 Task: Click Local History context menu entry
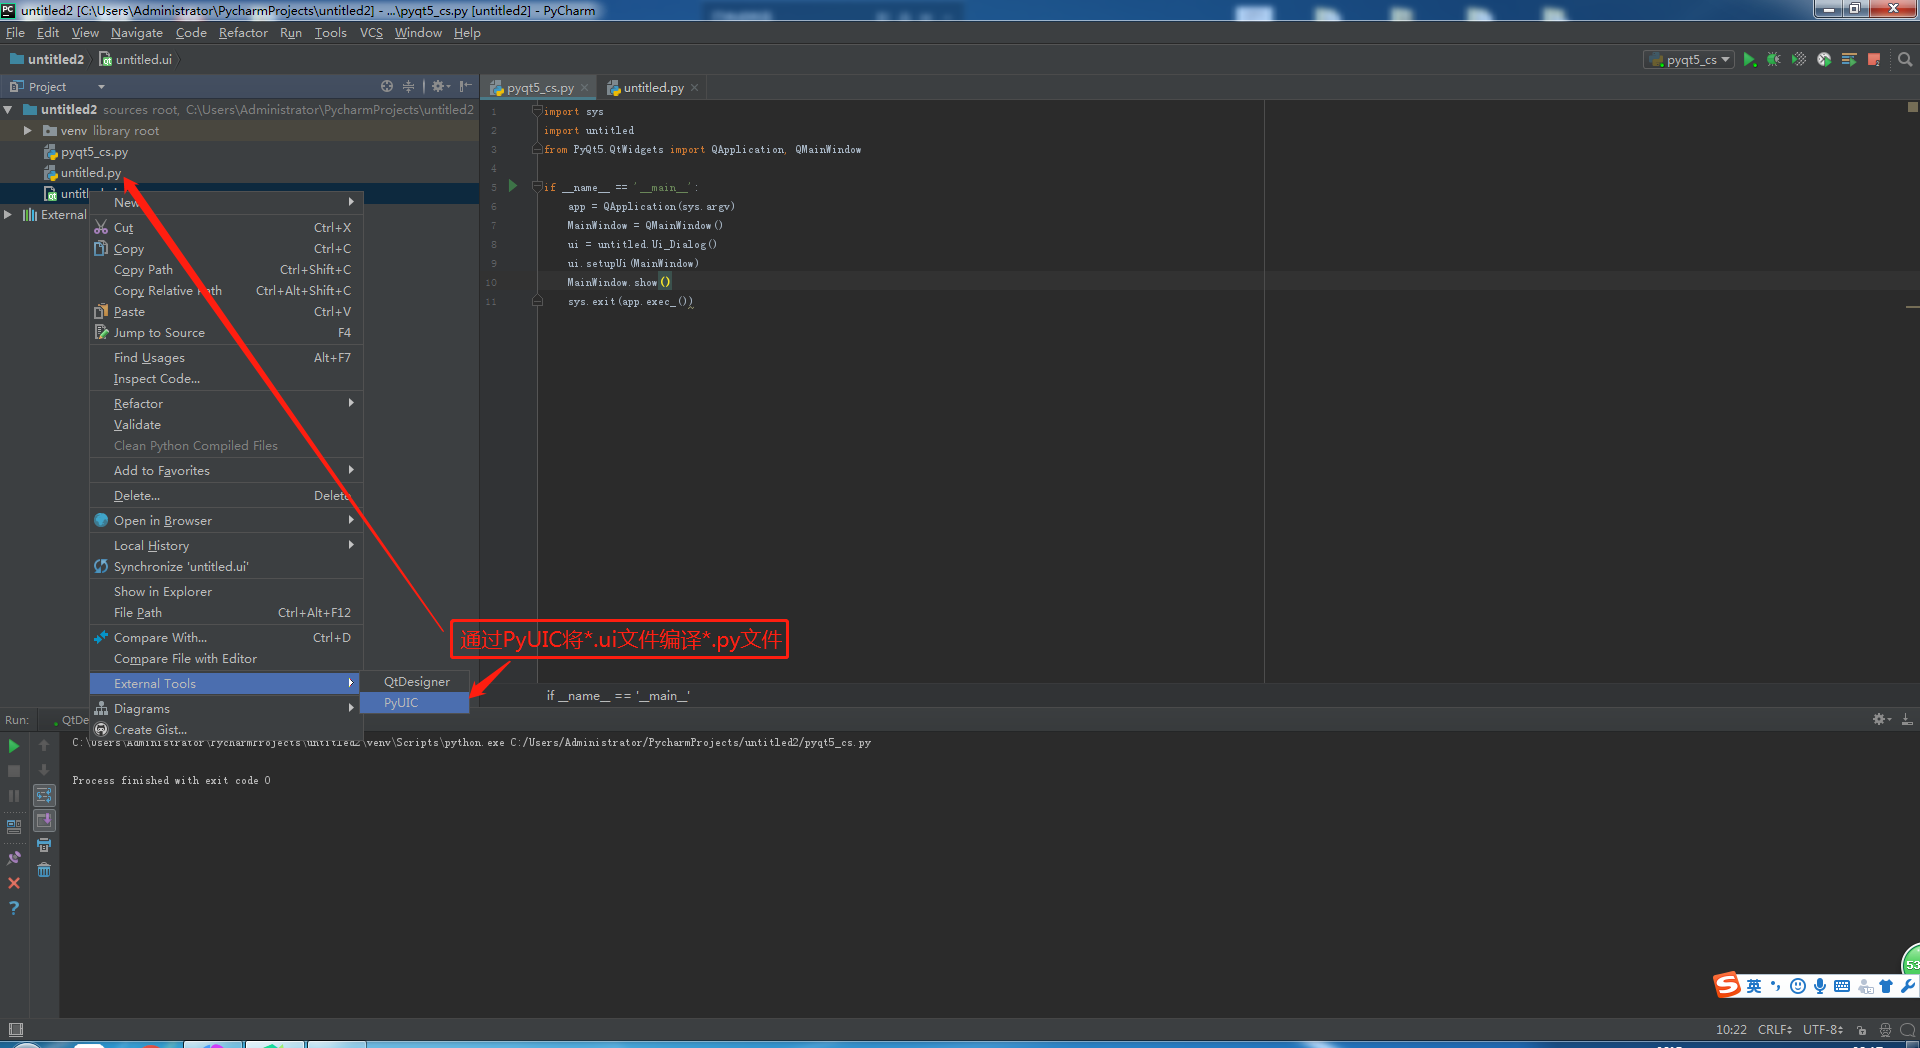[226, 546]
